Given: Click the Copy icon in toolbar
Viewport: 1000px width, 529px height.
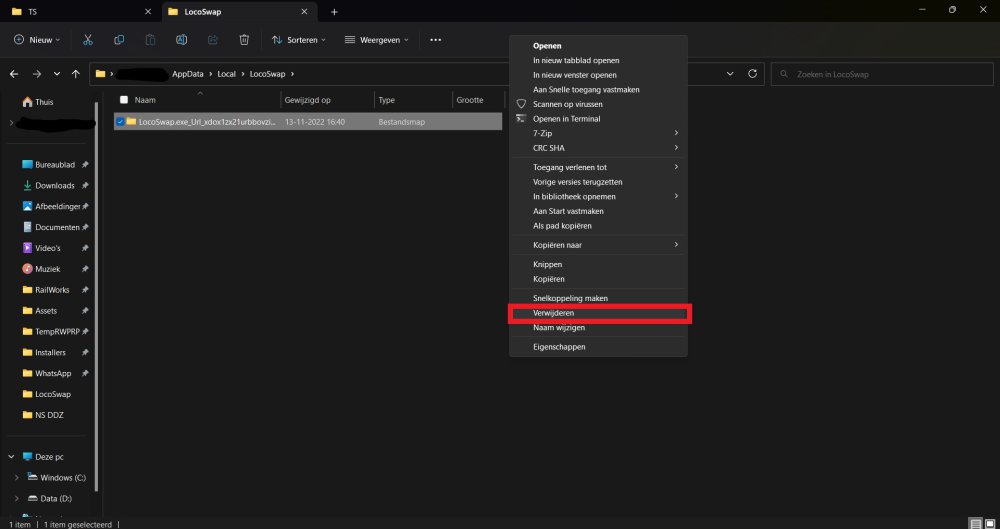Looking at the screenshot, I should point(119,40).
